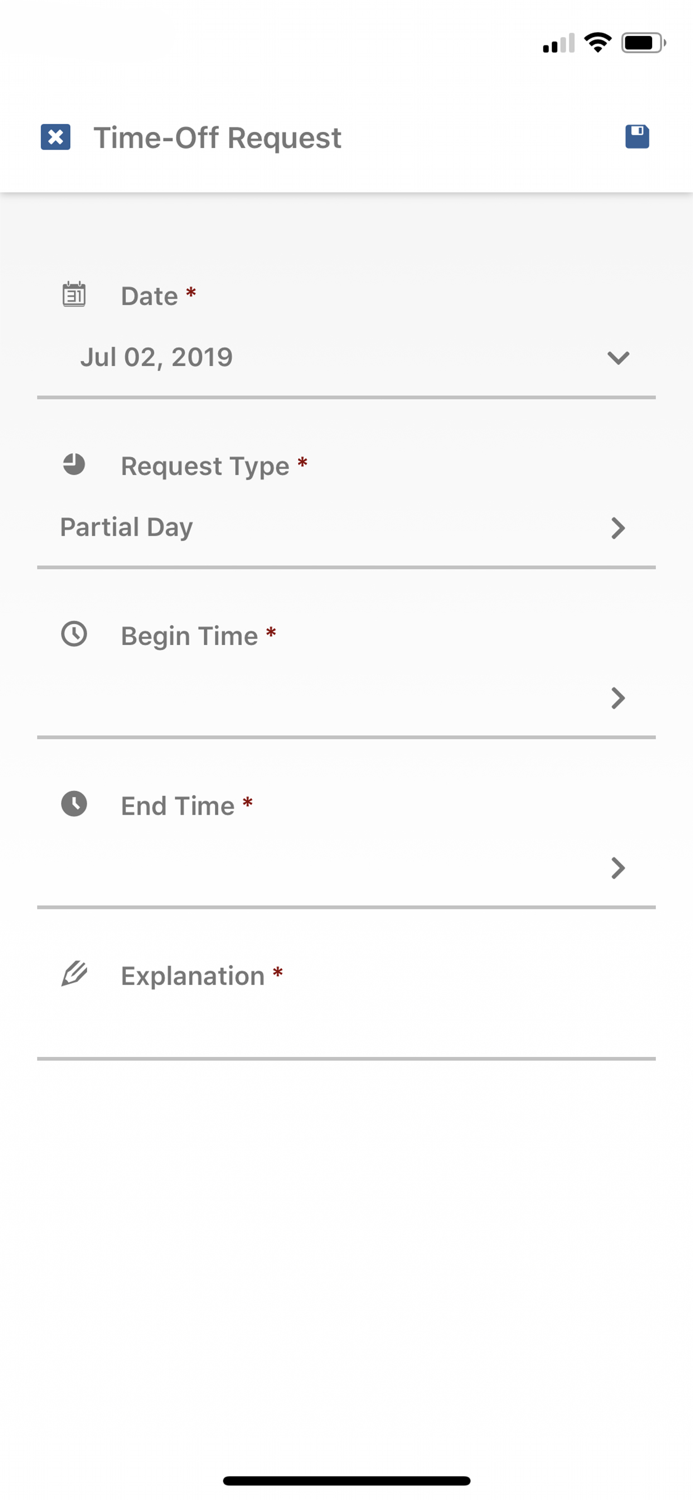Click the pen icon next to Explanation
This screenshot has height=1500, width=693.
tap(73, 974)
